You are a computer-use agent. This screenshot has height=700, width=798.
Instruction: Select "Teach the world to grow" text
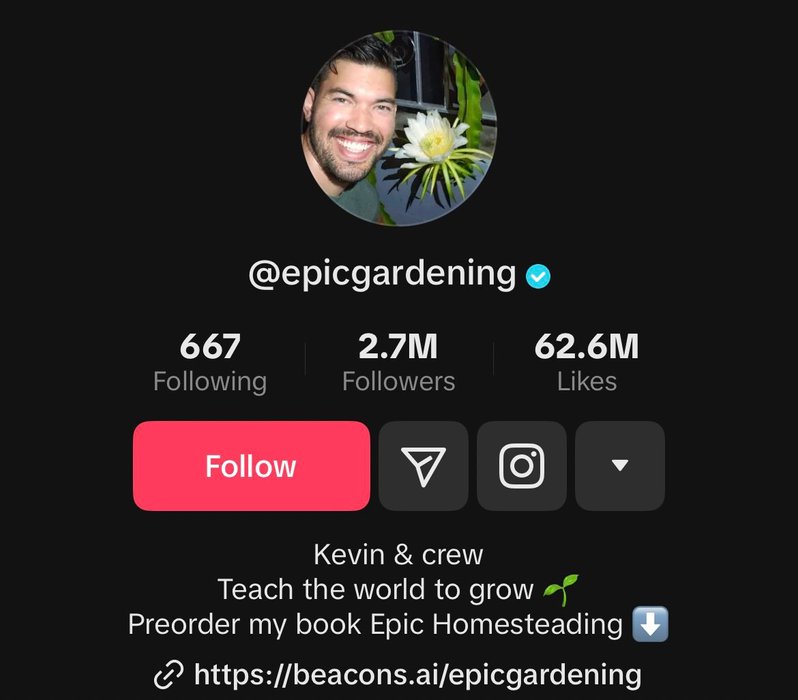[376, 590]
